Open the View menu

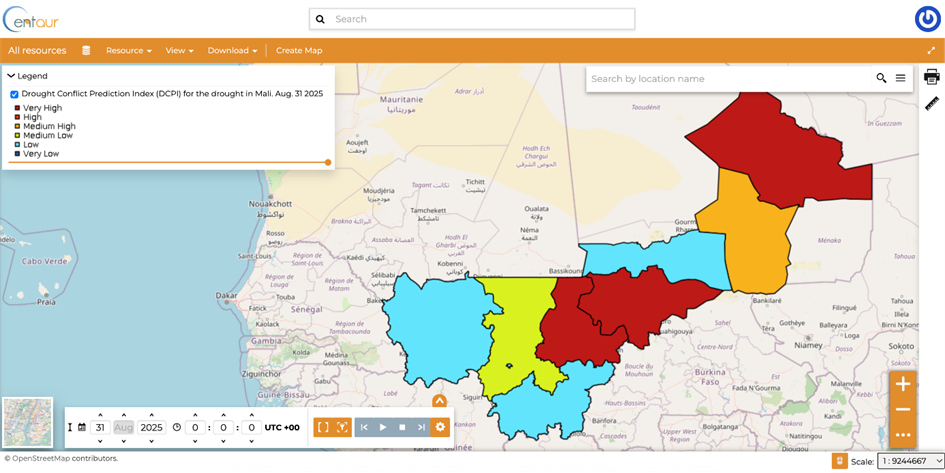[x=179, y=50]
